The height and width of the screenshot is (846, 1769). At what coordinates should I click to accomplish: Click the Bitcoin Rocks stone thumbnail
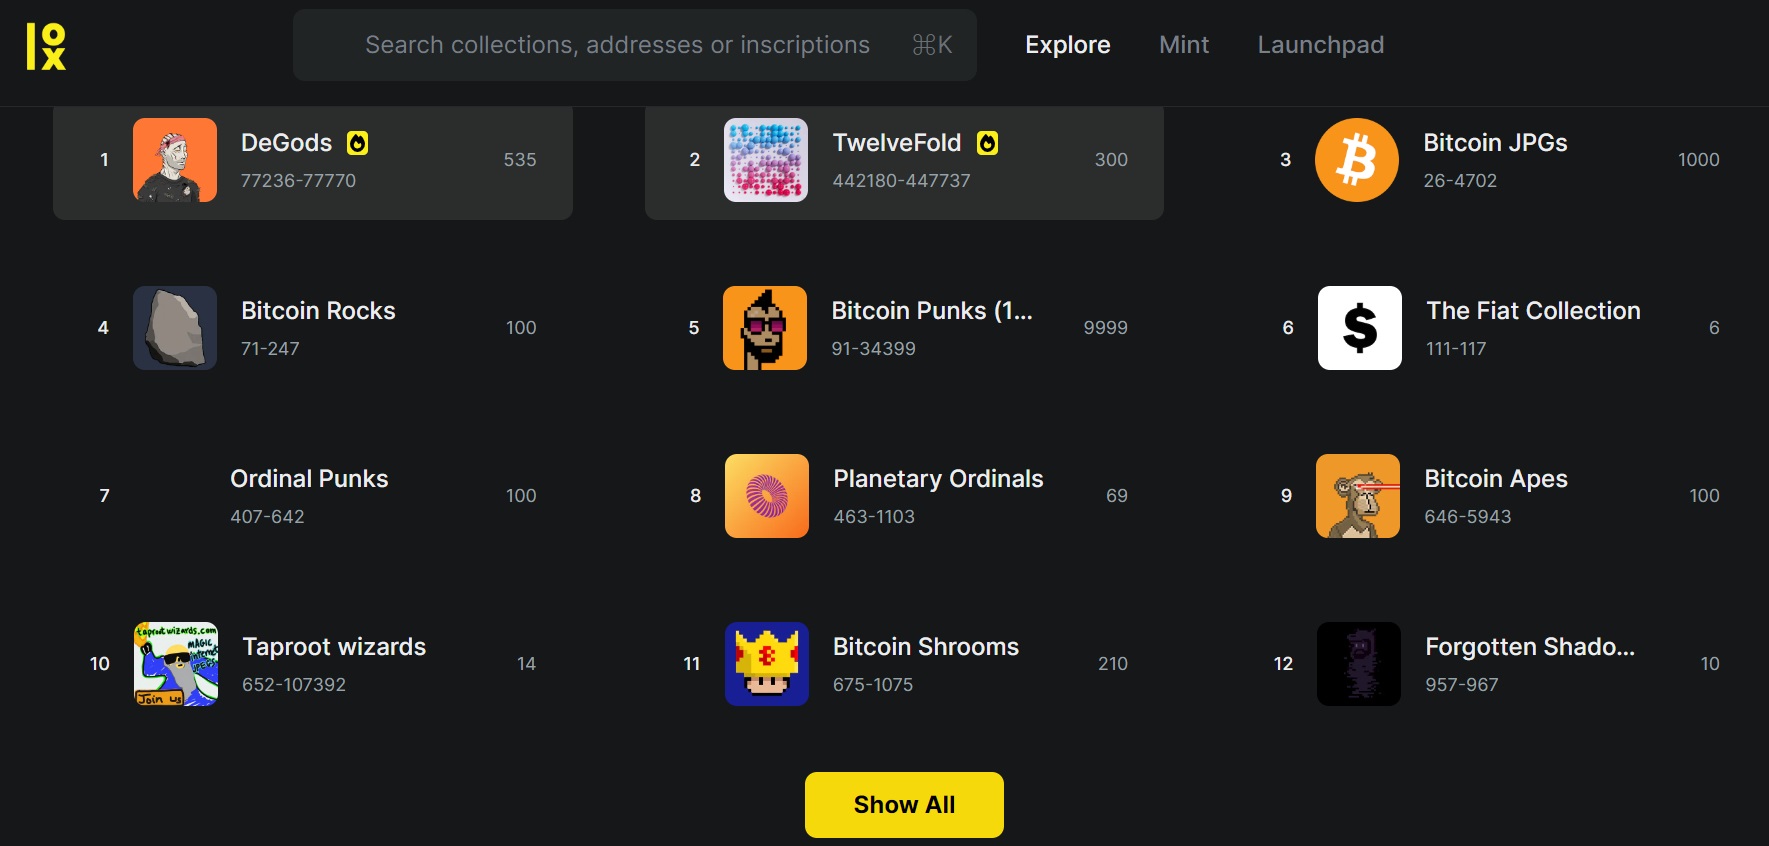175,328
